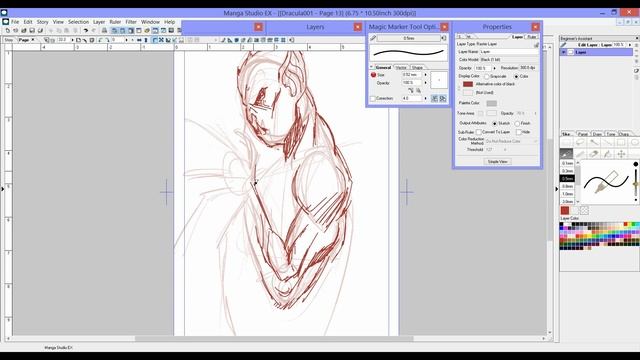This screenshot has height=360, width=640.
Task: Open the Color Reduction Method dropdown
Action: coord(511,141)
